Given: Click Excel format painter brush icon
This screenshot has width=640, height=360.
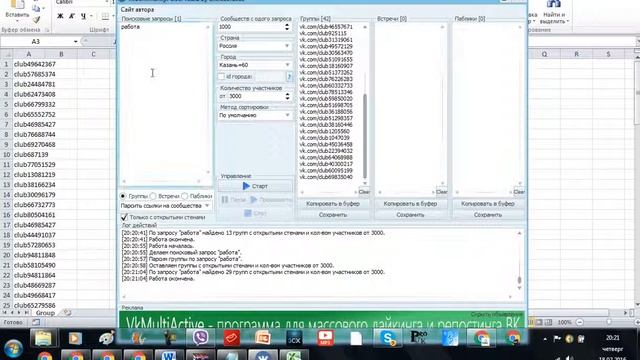Looking at the screenshot, I should 37,19.
